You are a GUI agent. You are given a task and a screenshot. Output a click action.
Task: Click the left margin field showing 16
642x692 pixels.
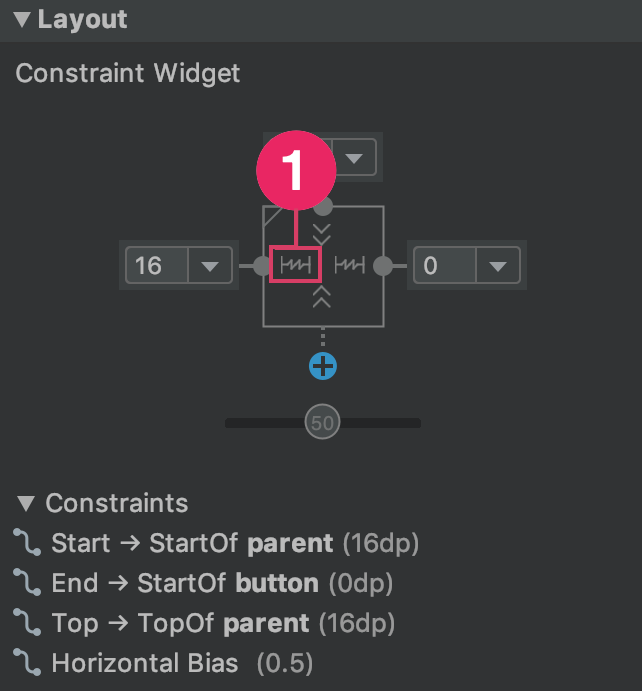click(x=157, y=266)
